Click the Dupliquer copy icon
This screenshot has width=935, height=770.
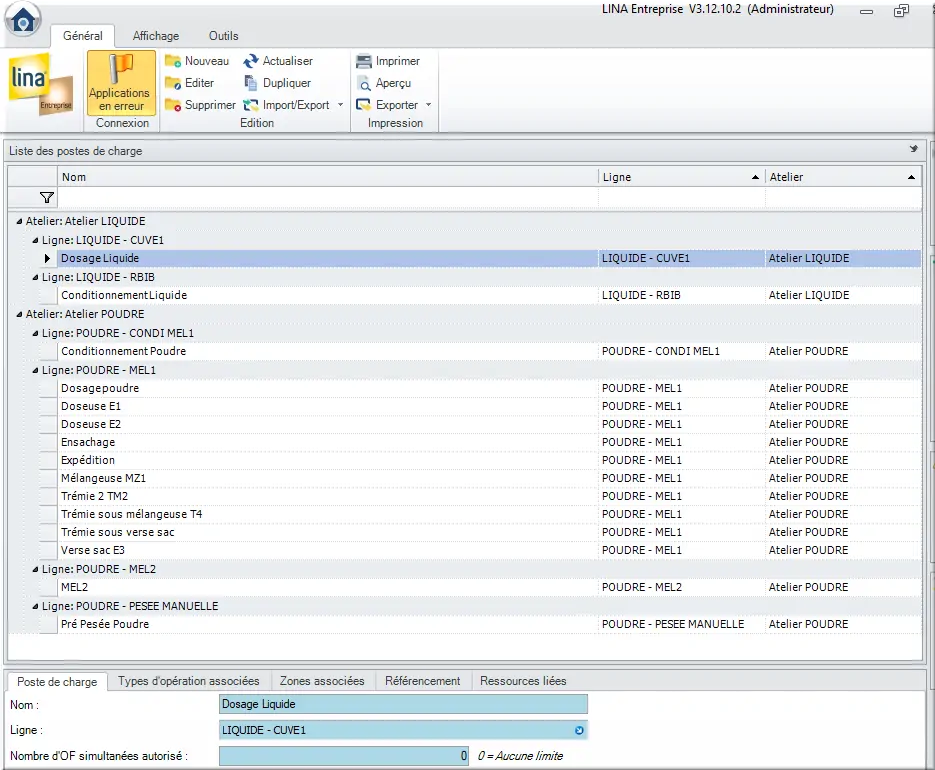point(251,83)
